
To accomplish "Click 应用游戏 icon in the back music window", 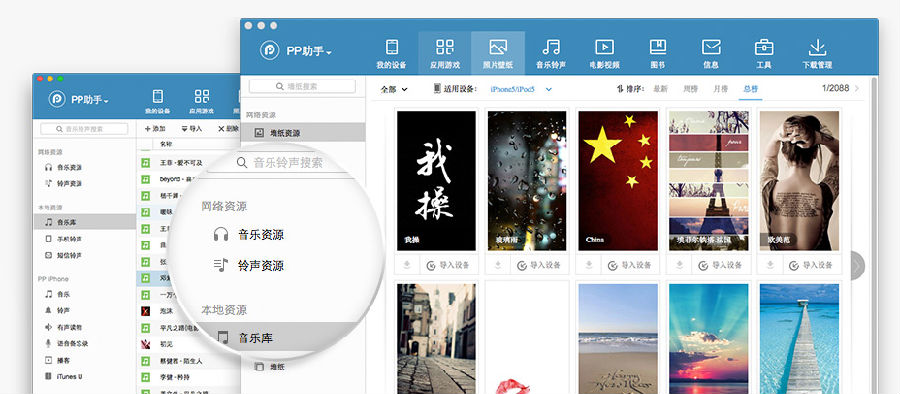I will tap(201, 102).
